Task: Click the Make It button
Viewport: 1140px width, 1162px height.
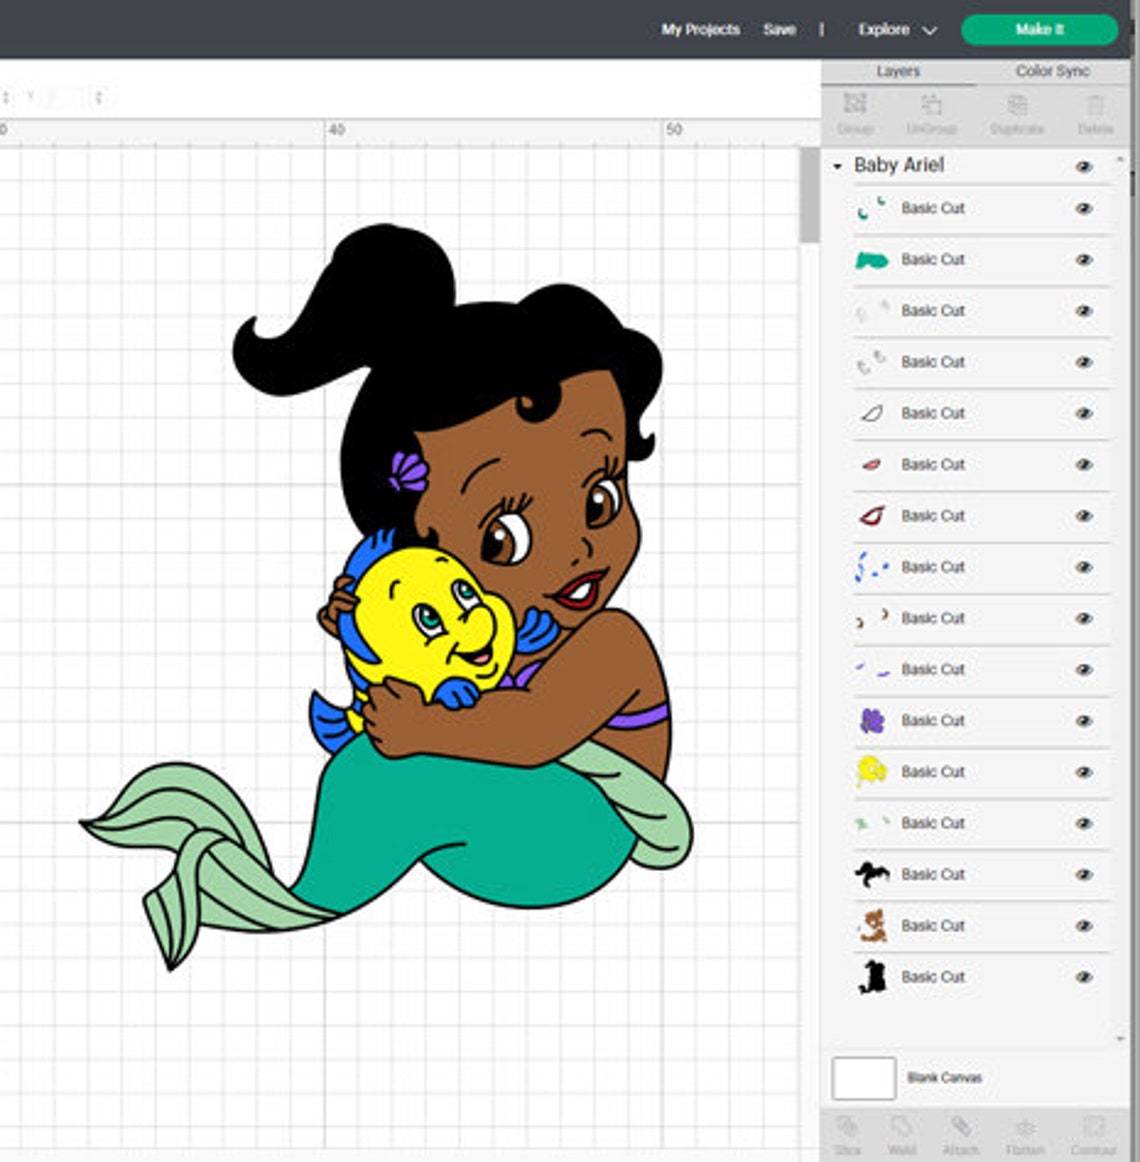Action: pyautogui.click(x=1041, y=30)
